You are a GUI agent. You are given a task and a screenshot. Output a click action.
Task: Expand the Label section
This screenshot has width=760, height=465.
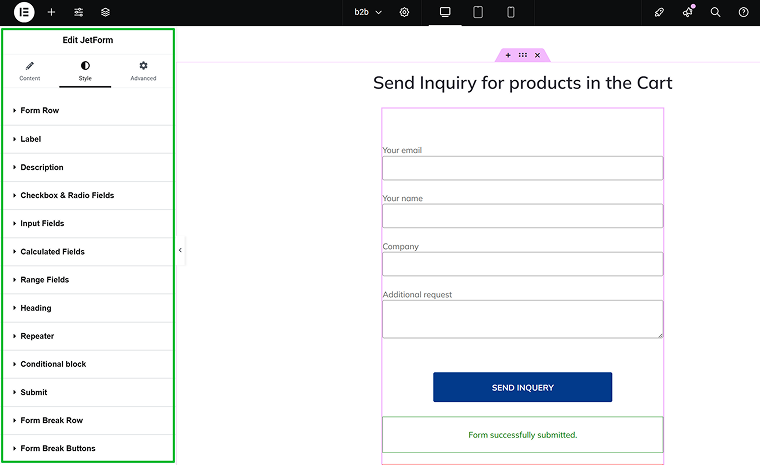coord(88,139)
